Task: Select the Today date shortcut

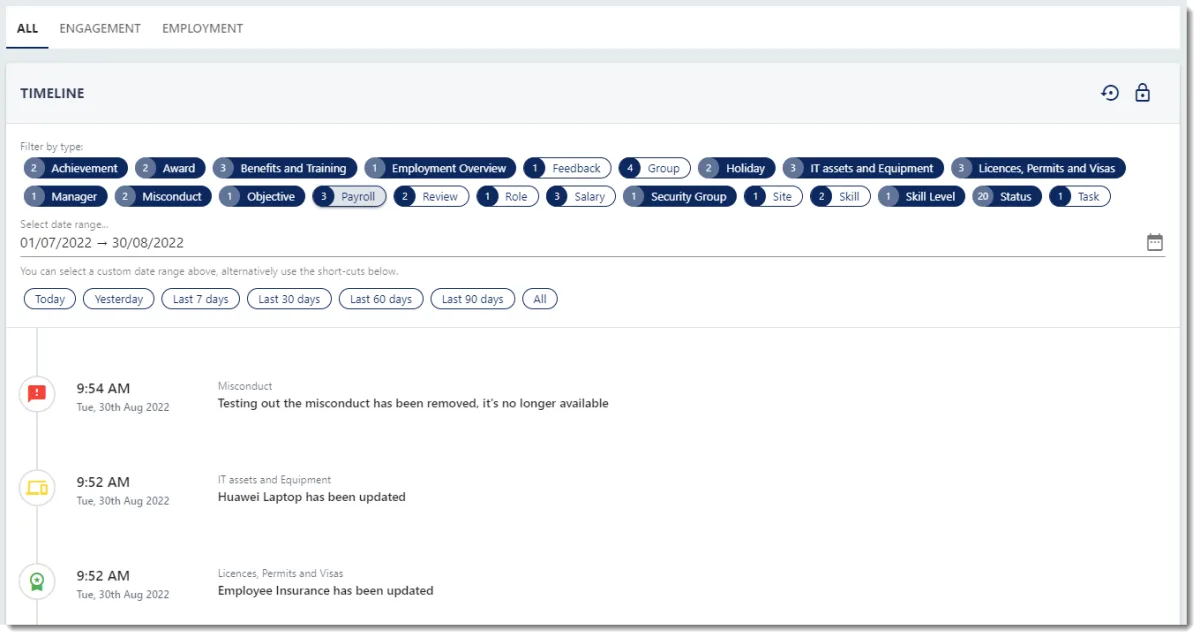Action: (50, 298)
